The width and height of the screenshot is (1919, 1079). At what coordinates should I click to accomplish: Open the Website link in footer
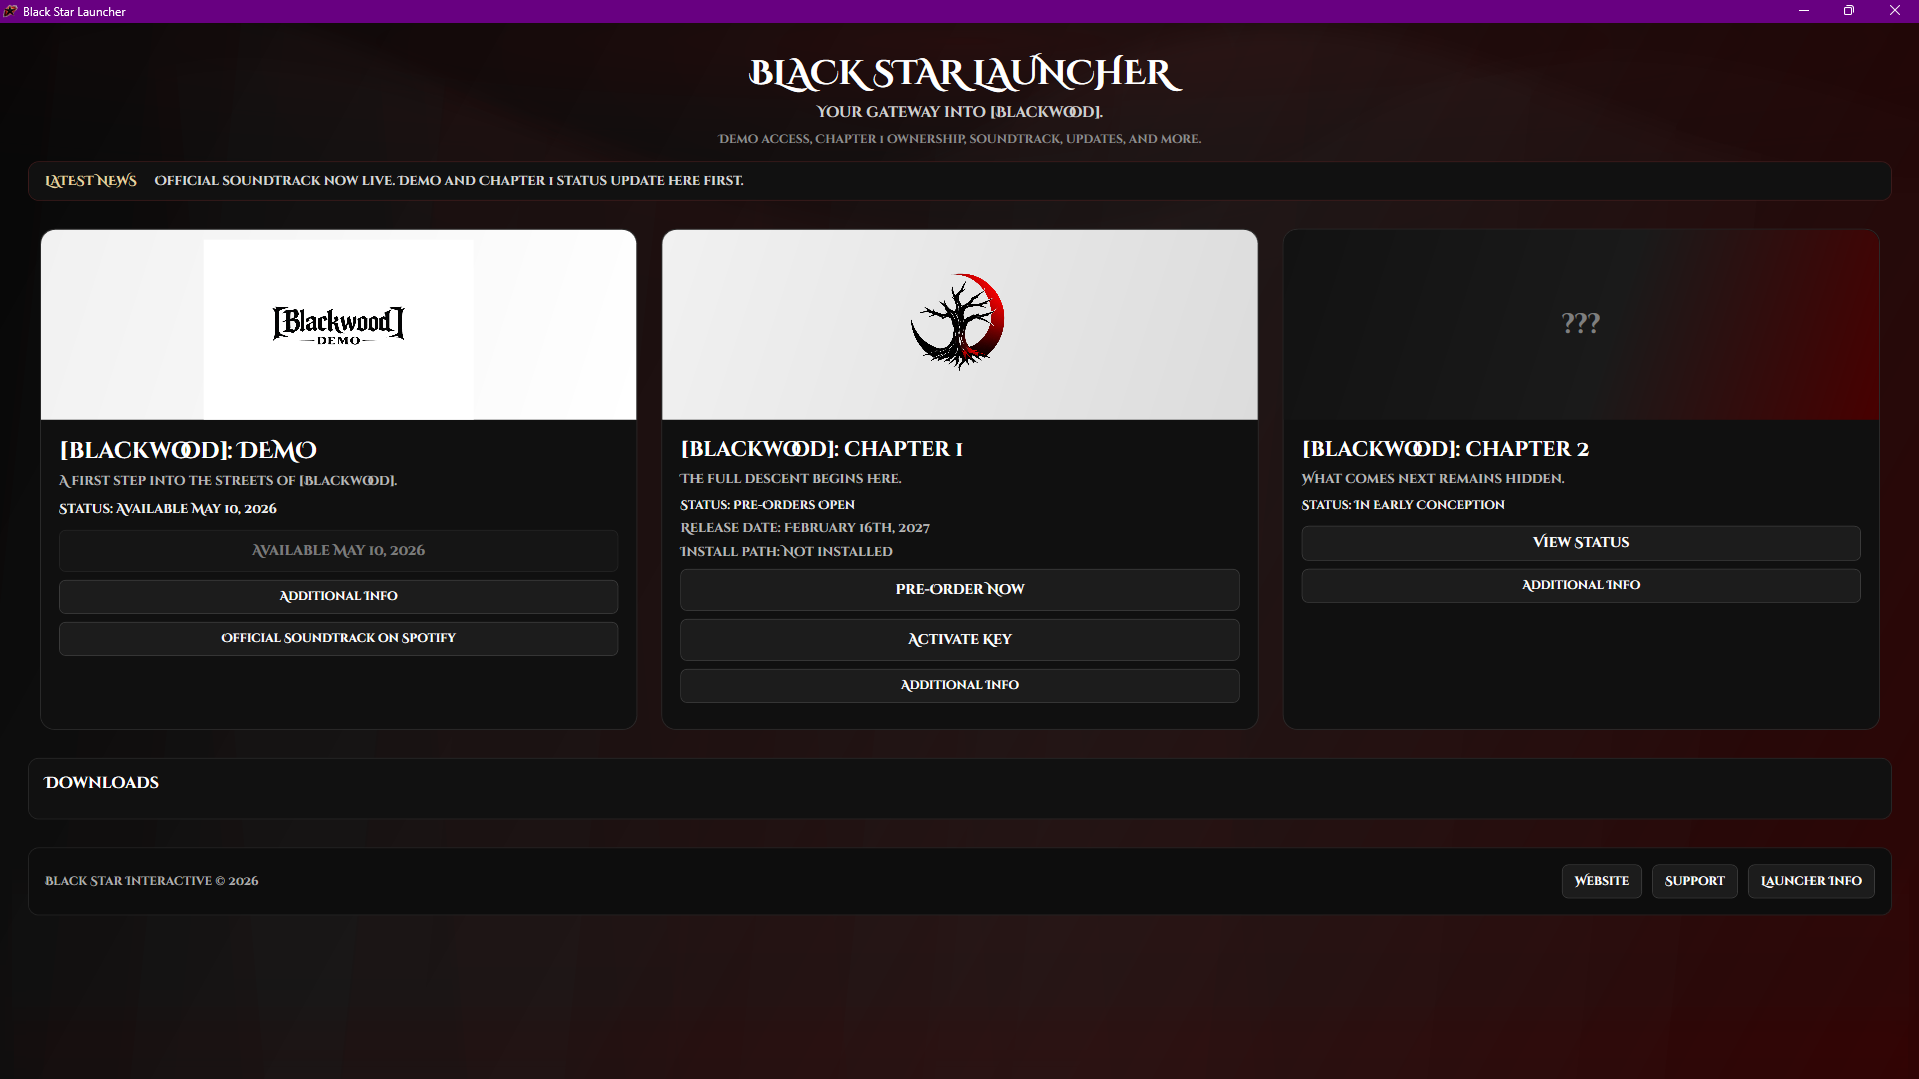coord(1601,881)
